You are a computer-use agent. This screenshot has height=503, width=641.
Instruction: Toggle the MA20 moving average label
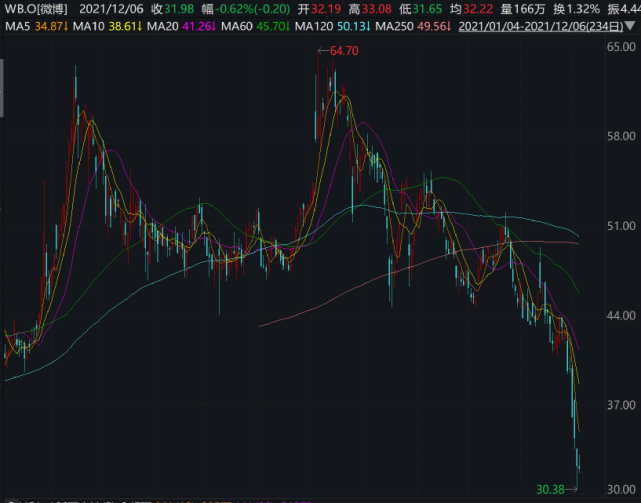coord(163,27)
